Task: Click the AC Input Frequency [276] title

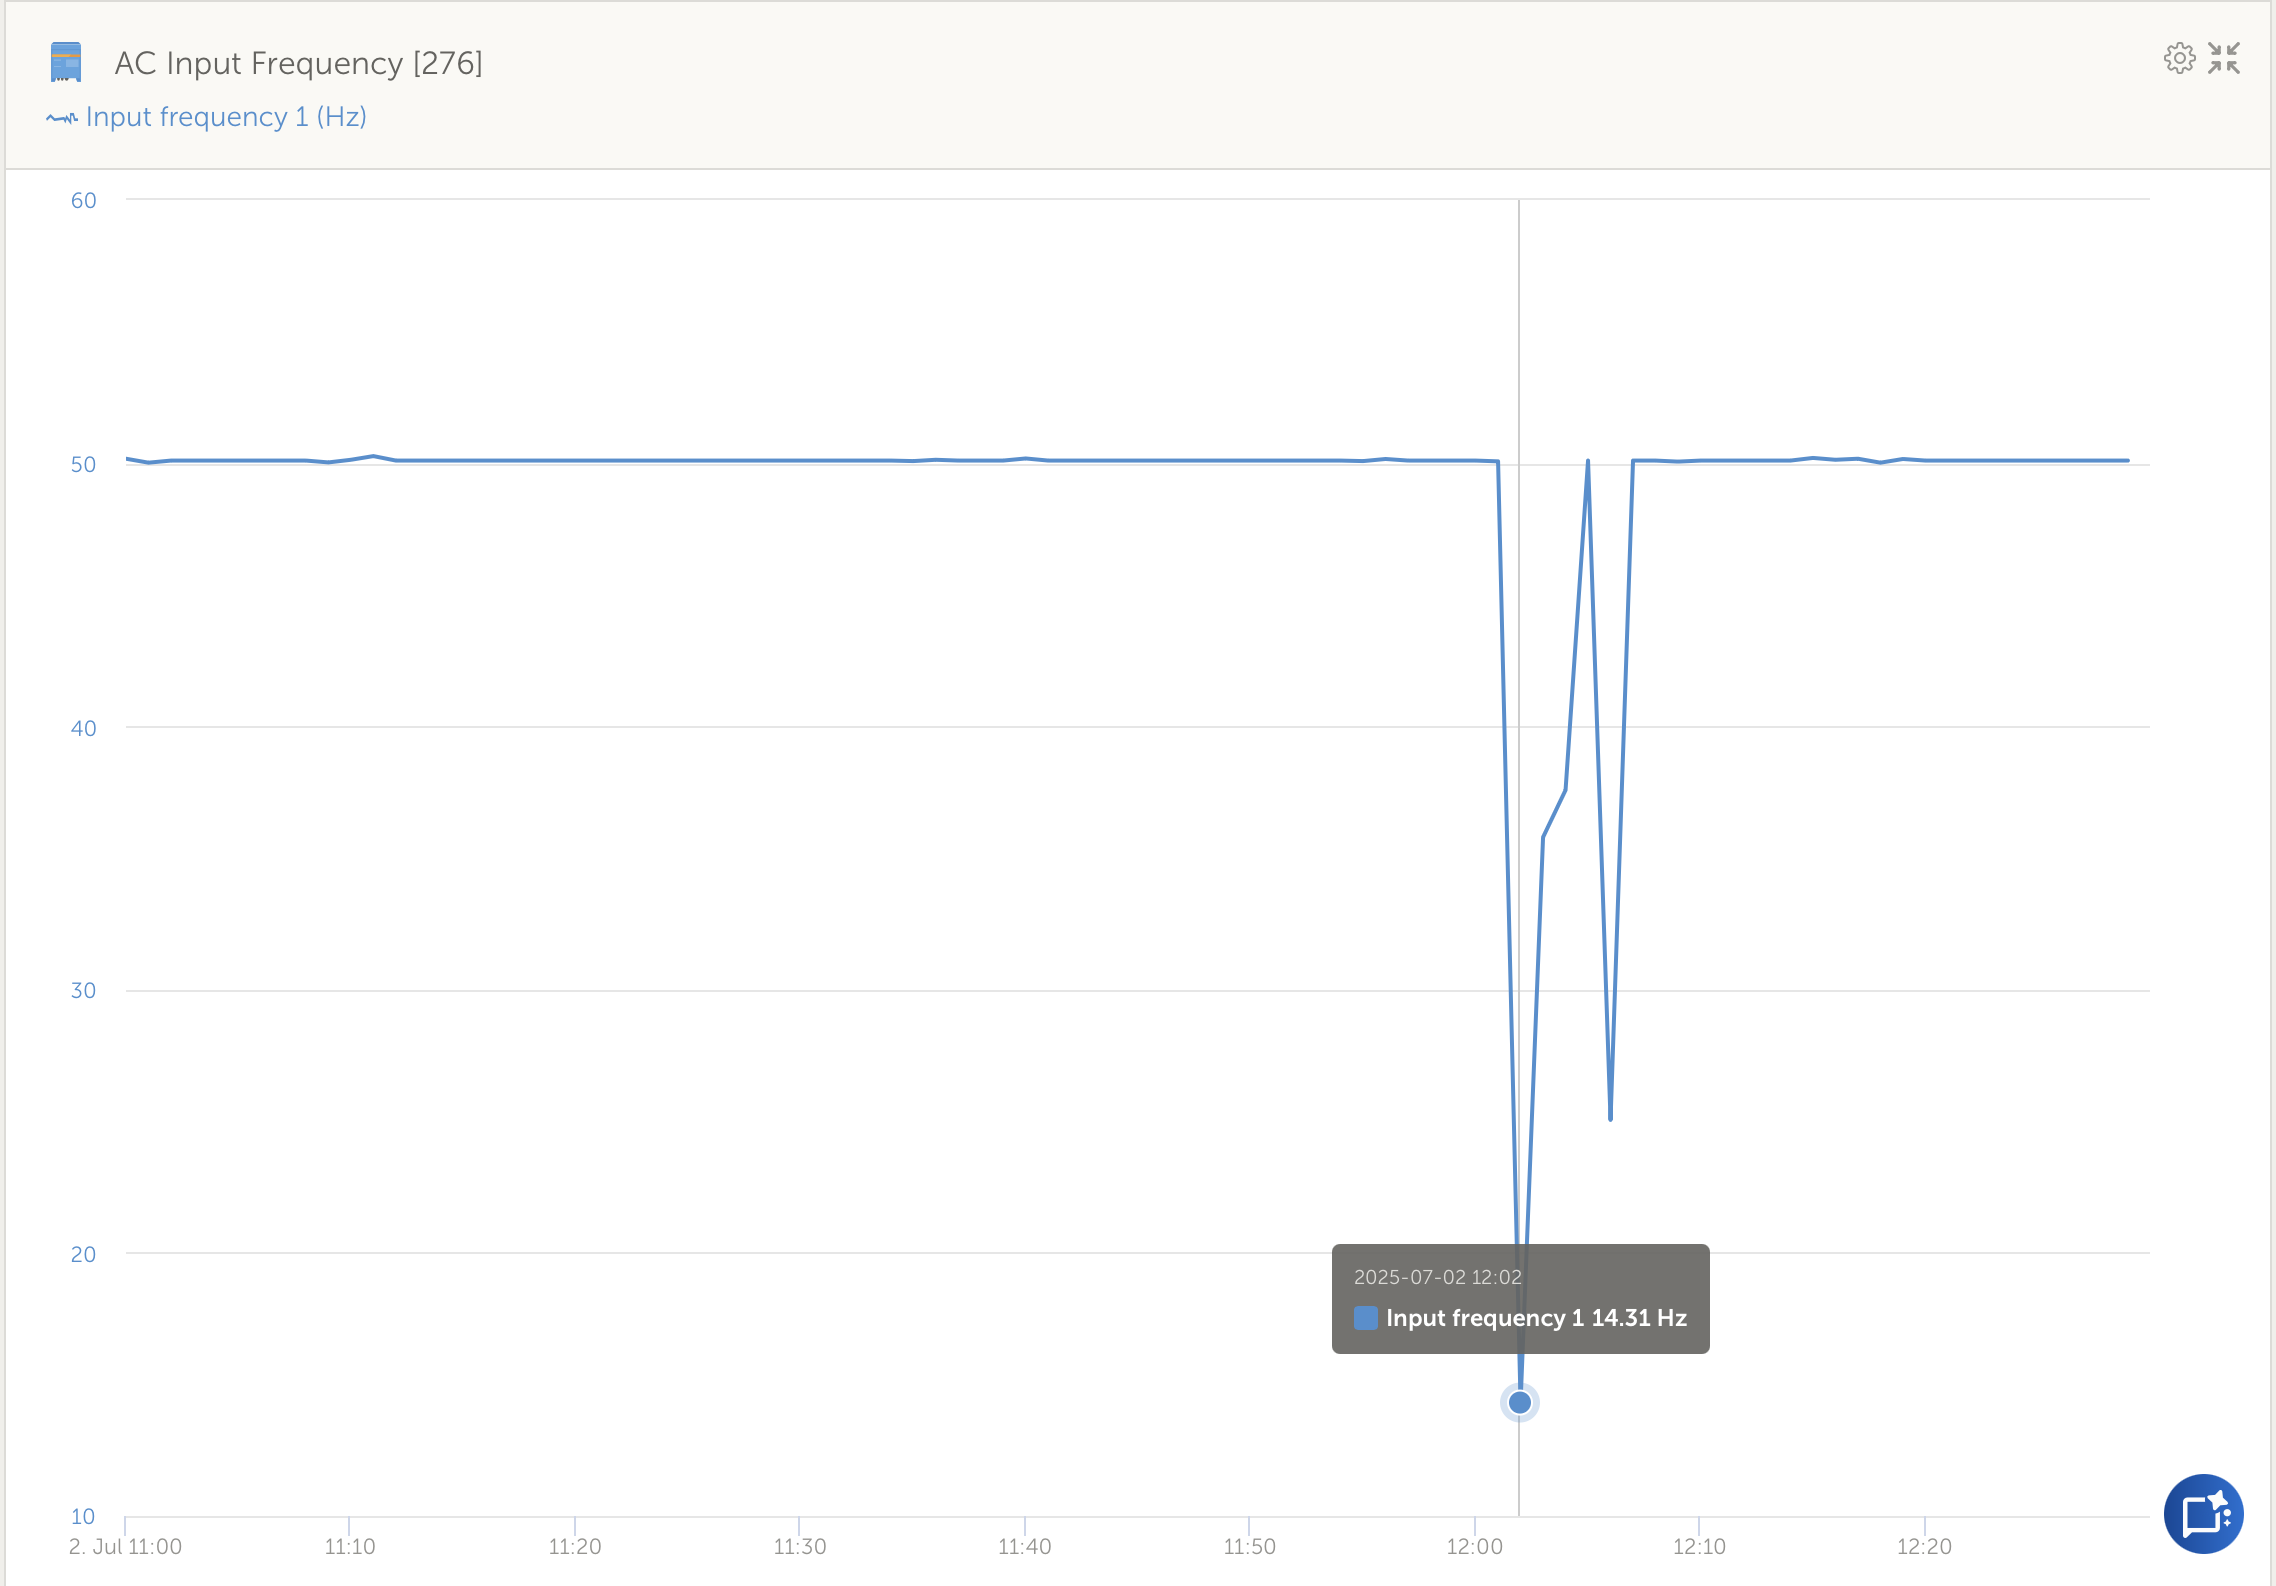Action: click(298, 63)
